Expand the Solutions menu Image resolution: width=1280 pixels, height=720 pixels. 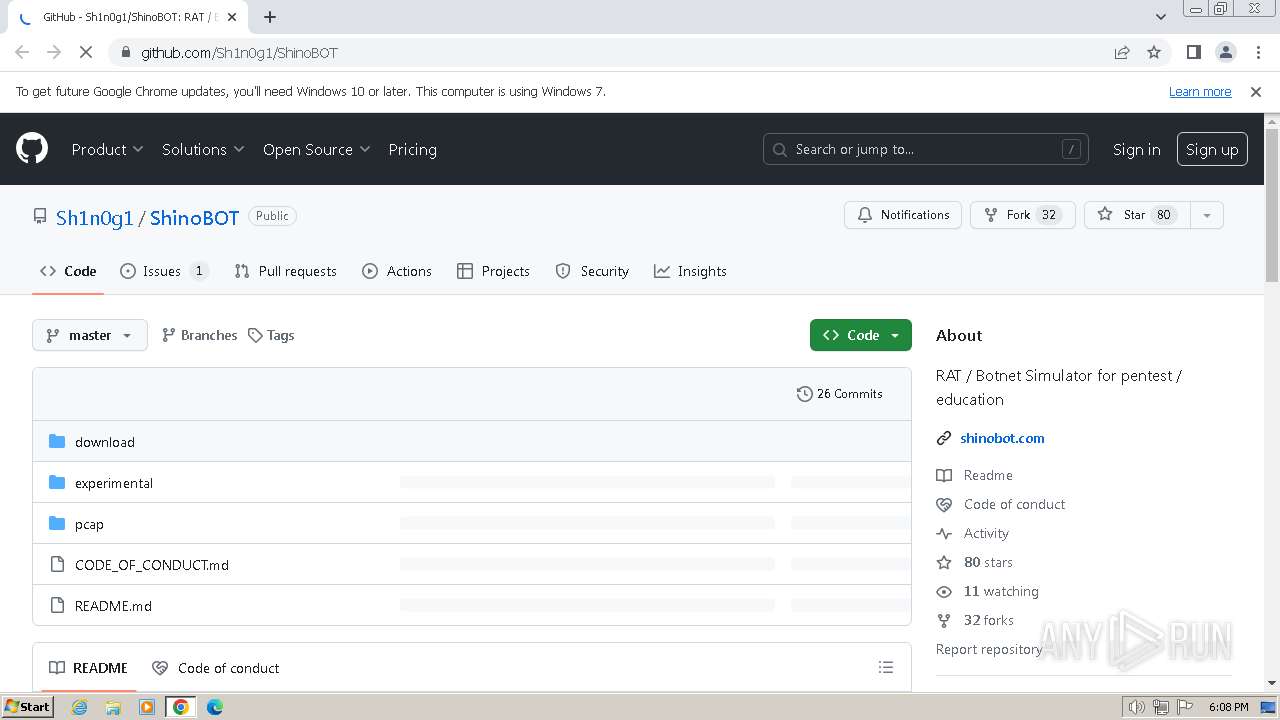(x=203, y=149)
